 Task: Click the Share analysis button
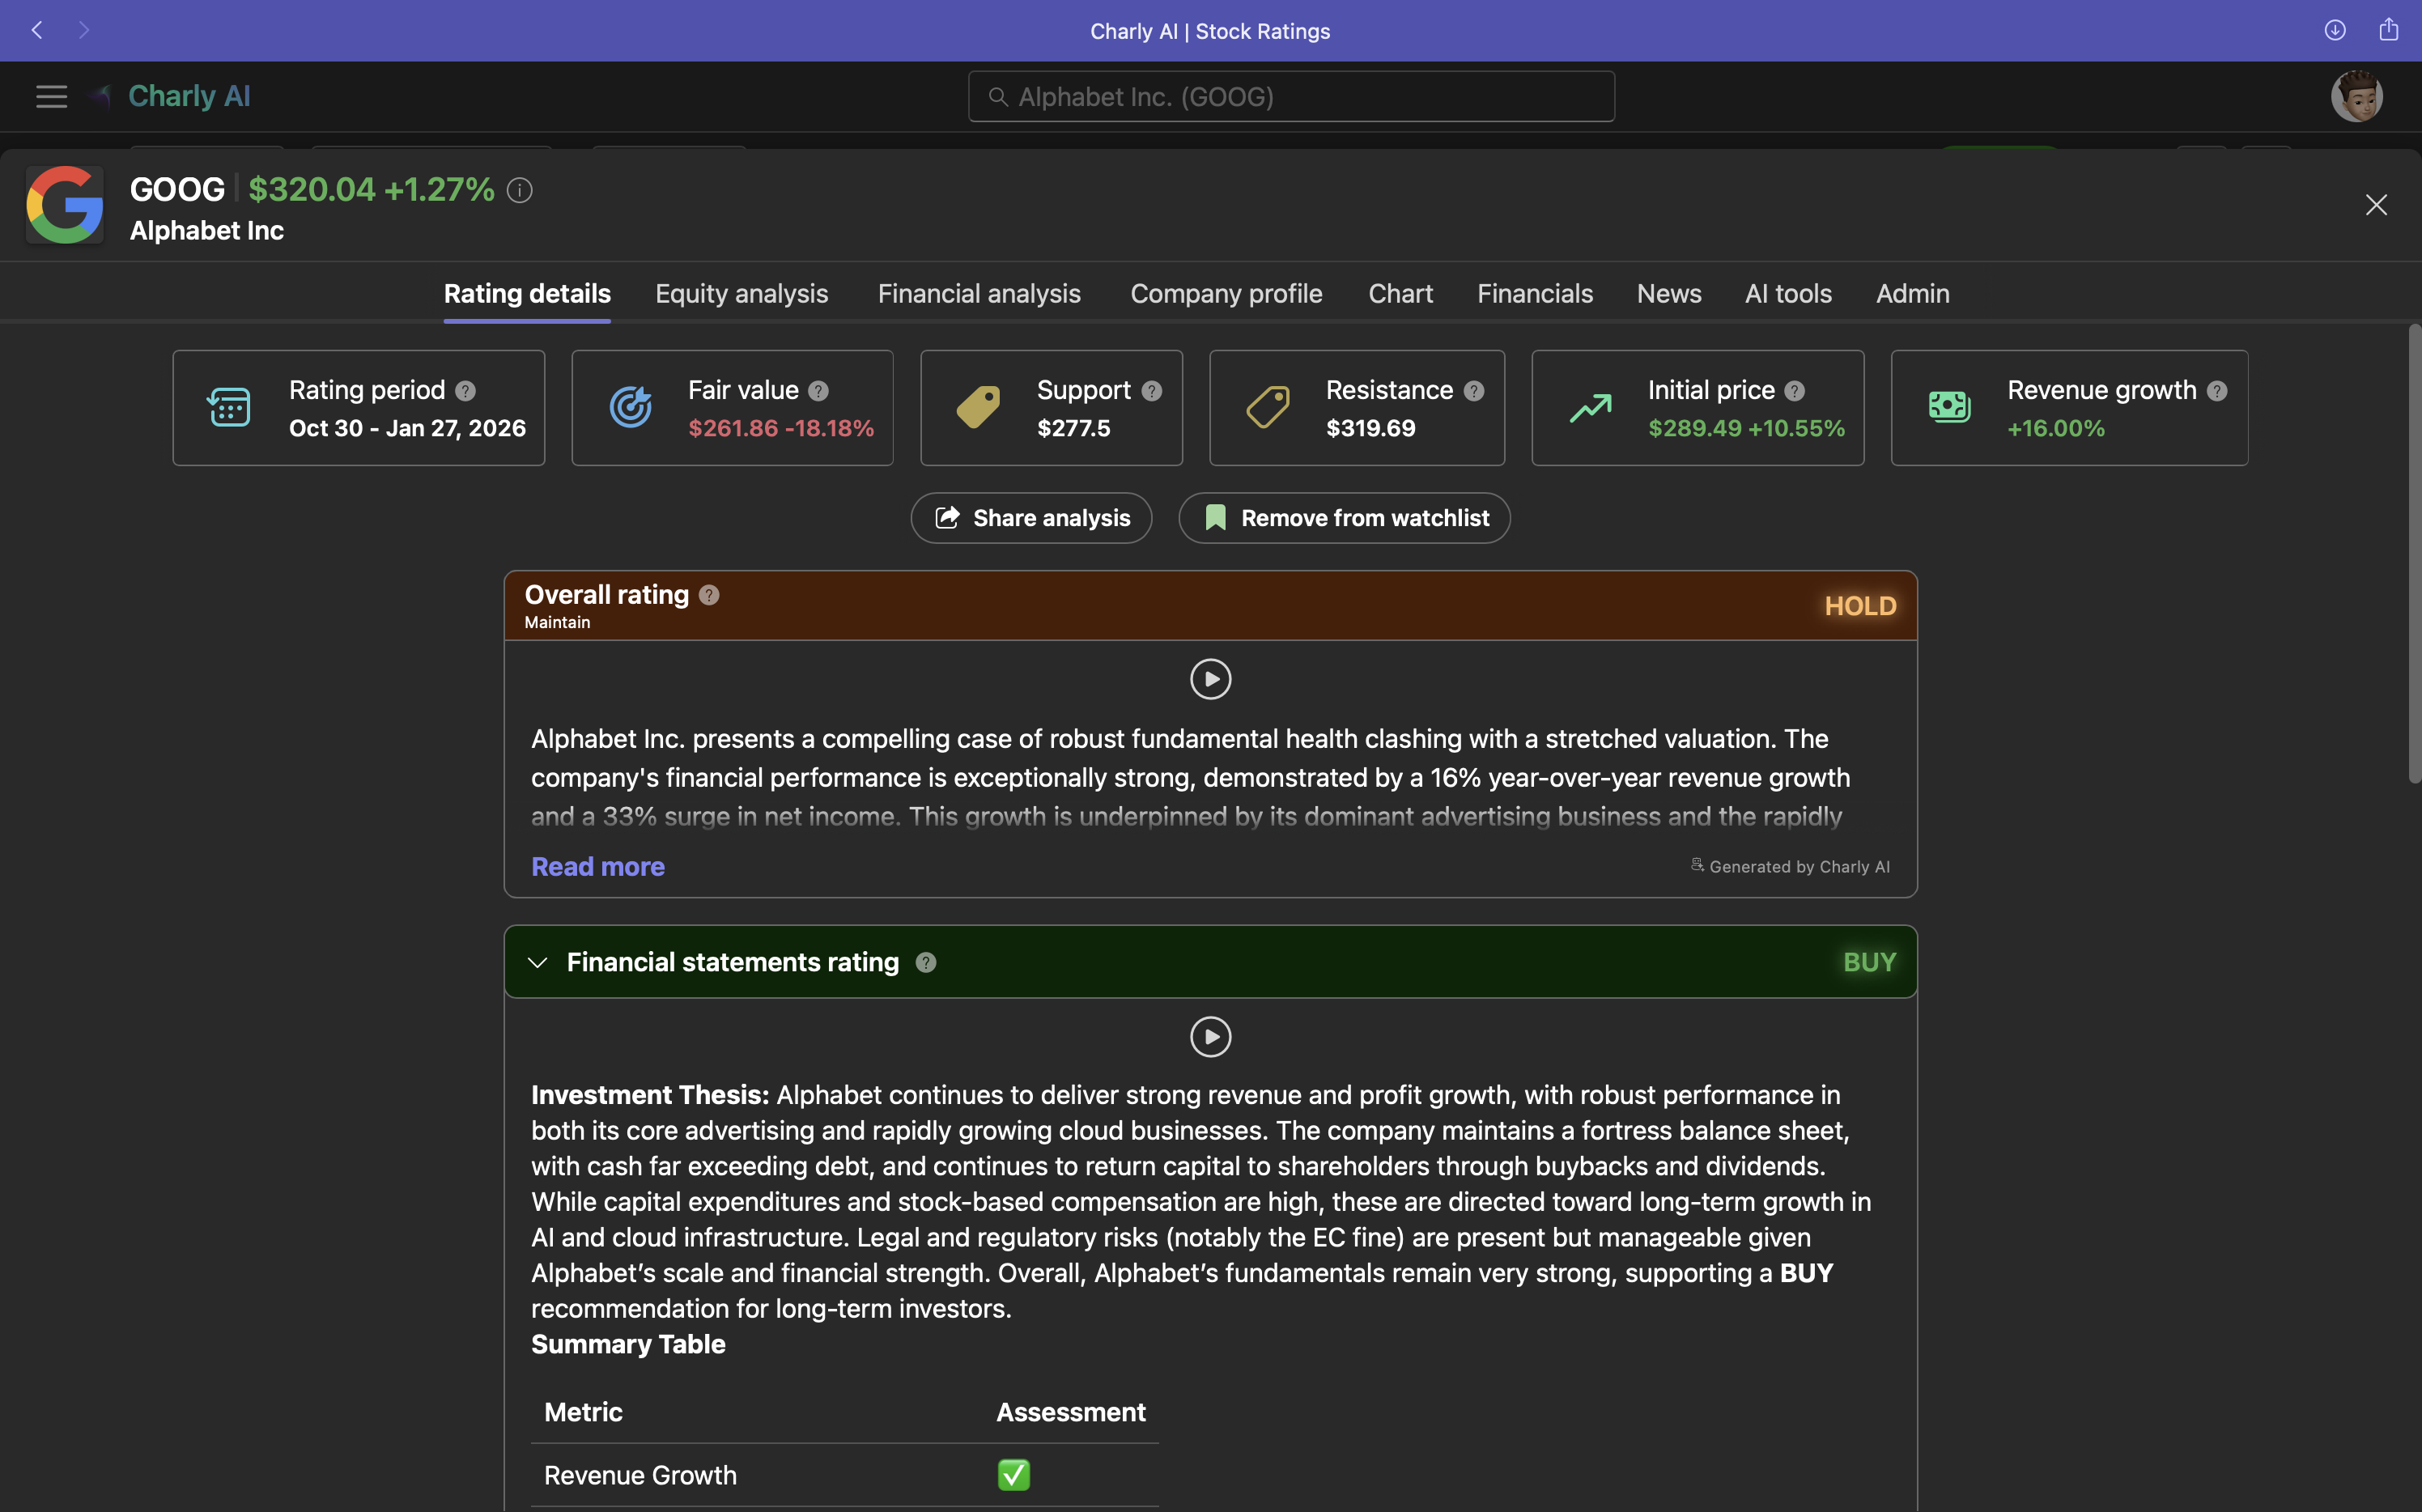point(1031,518)
